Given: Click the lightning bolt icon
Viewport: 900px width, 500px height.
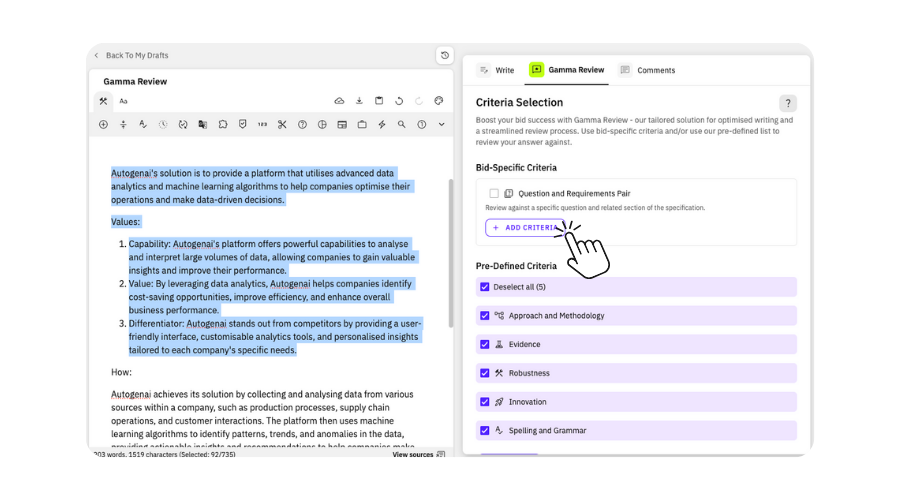Looking at the screenshot, I should 382,125.
